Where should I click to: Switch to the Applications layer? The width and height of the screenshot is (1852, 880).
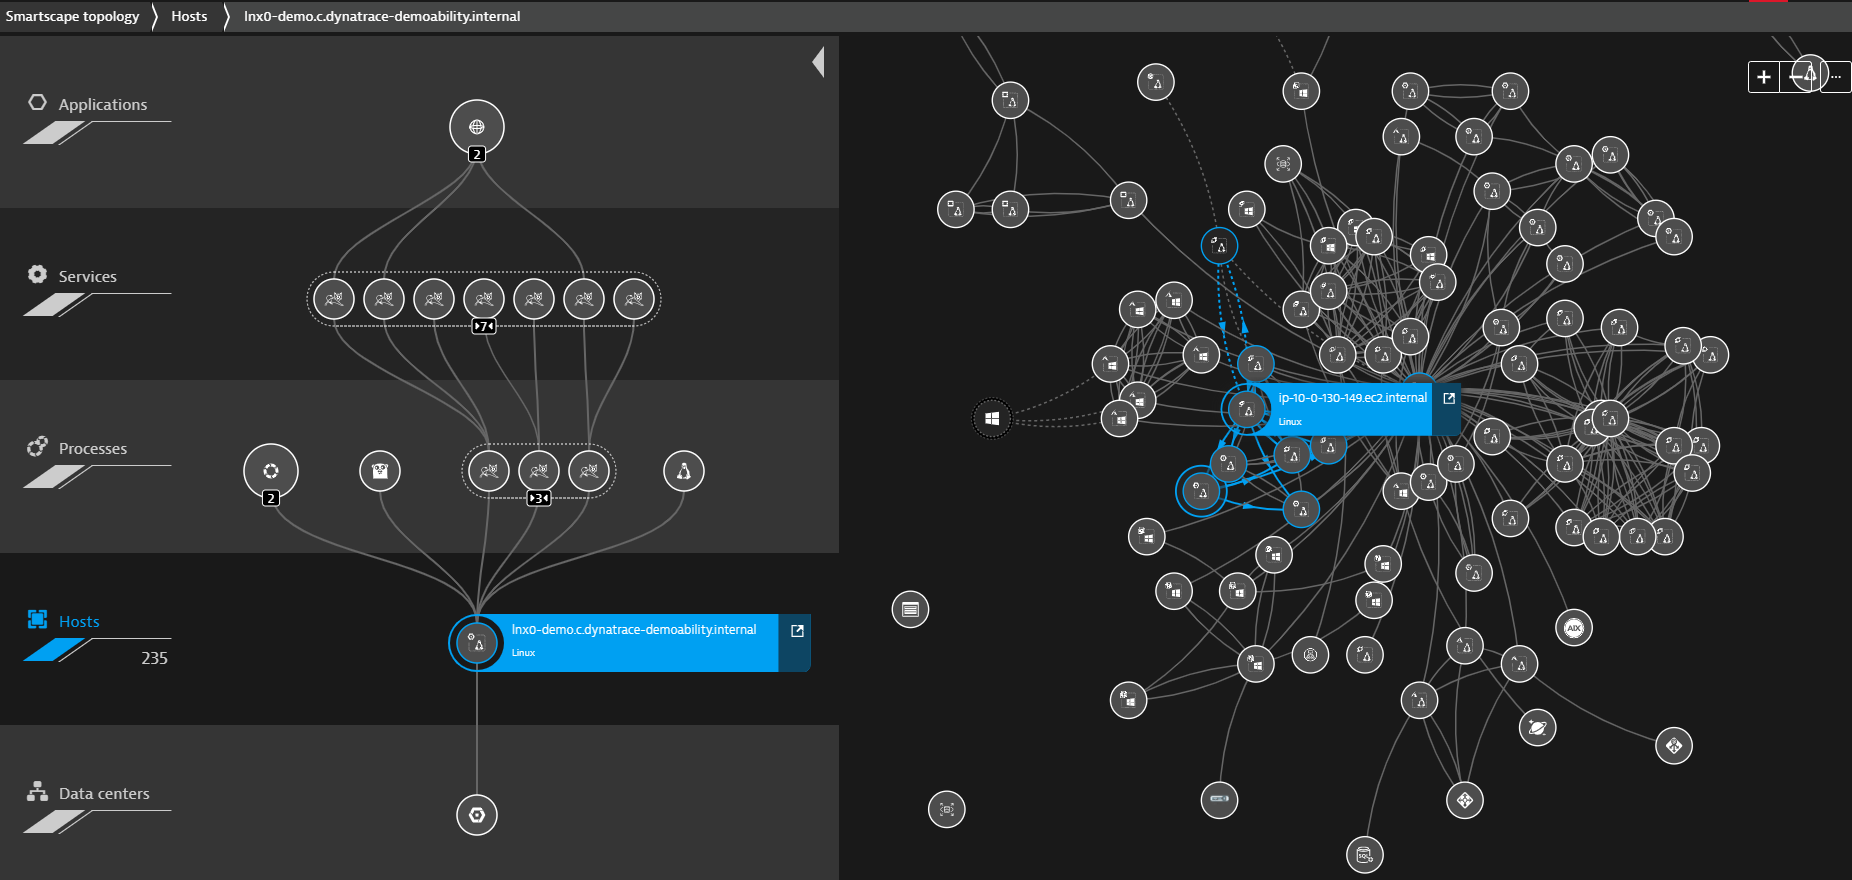coord(102,104)
